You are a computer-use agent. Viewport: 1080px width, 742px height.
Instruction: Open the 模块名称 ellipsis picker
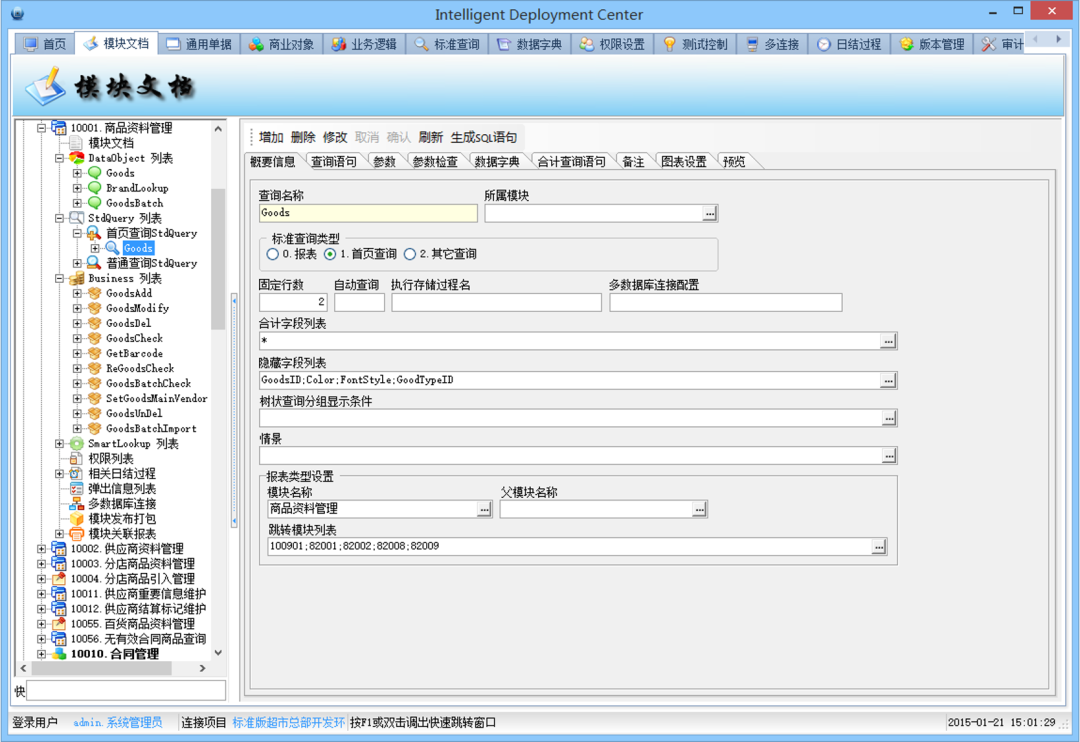pyautogui.click(x=484, y=509)
